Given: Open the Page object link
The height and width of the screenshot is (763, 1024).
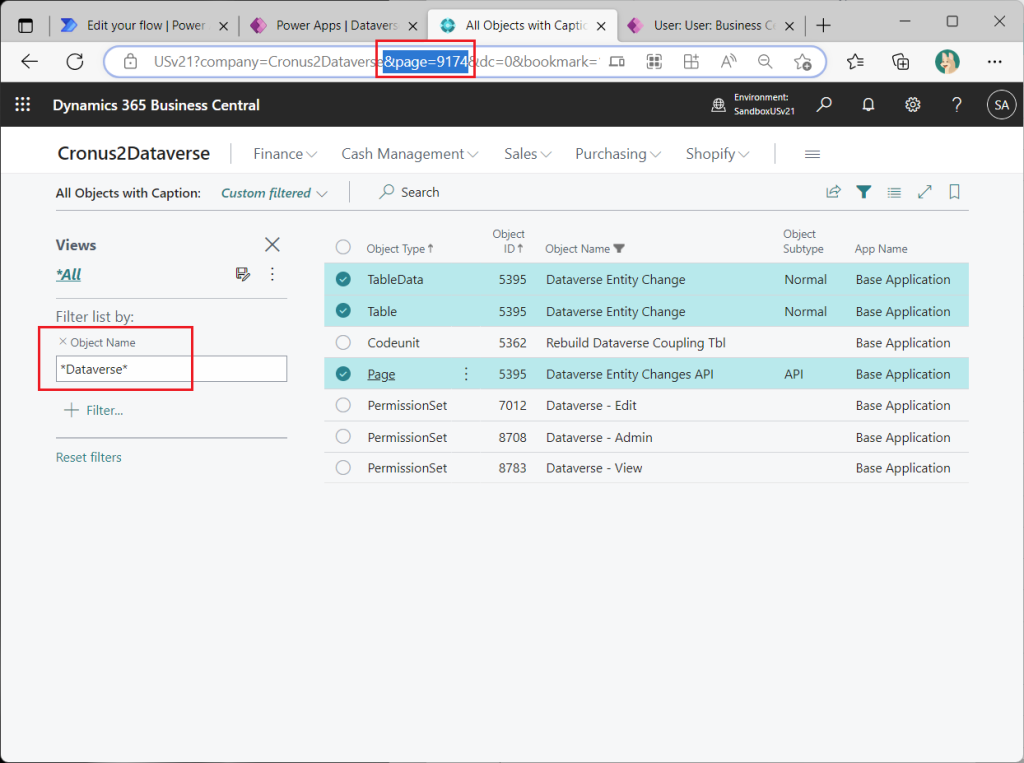Looking at the screenshot, I should (381, 374).
